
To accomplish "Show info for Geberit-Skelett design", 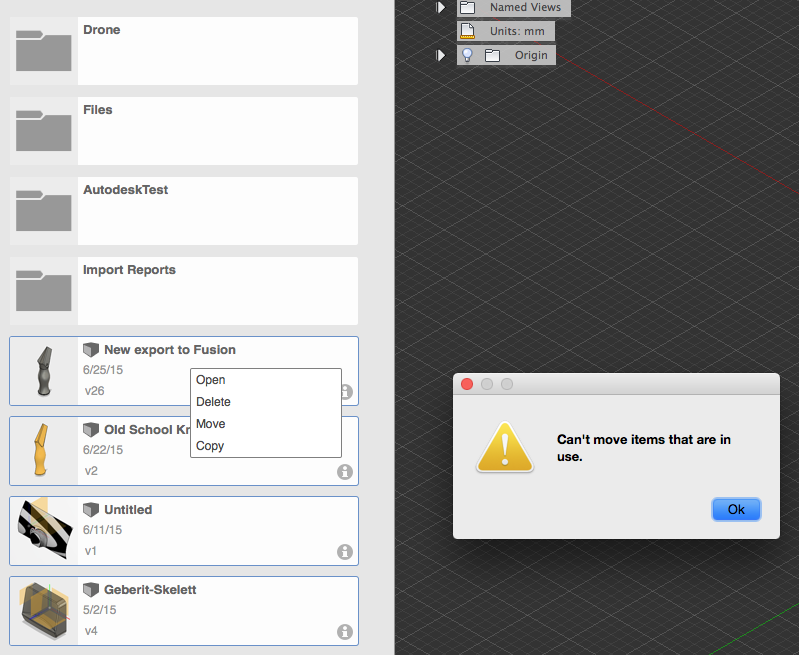I will [x=345, y=632].
